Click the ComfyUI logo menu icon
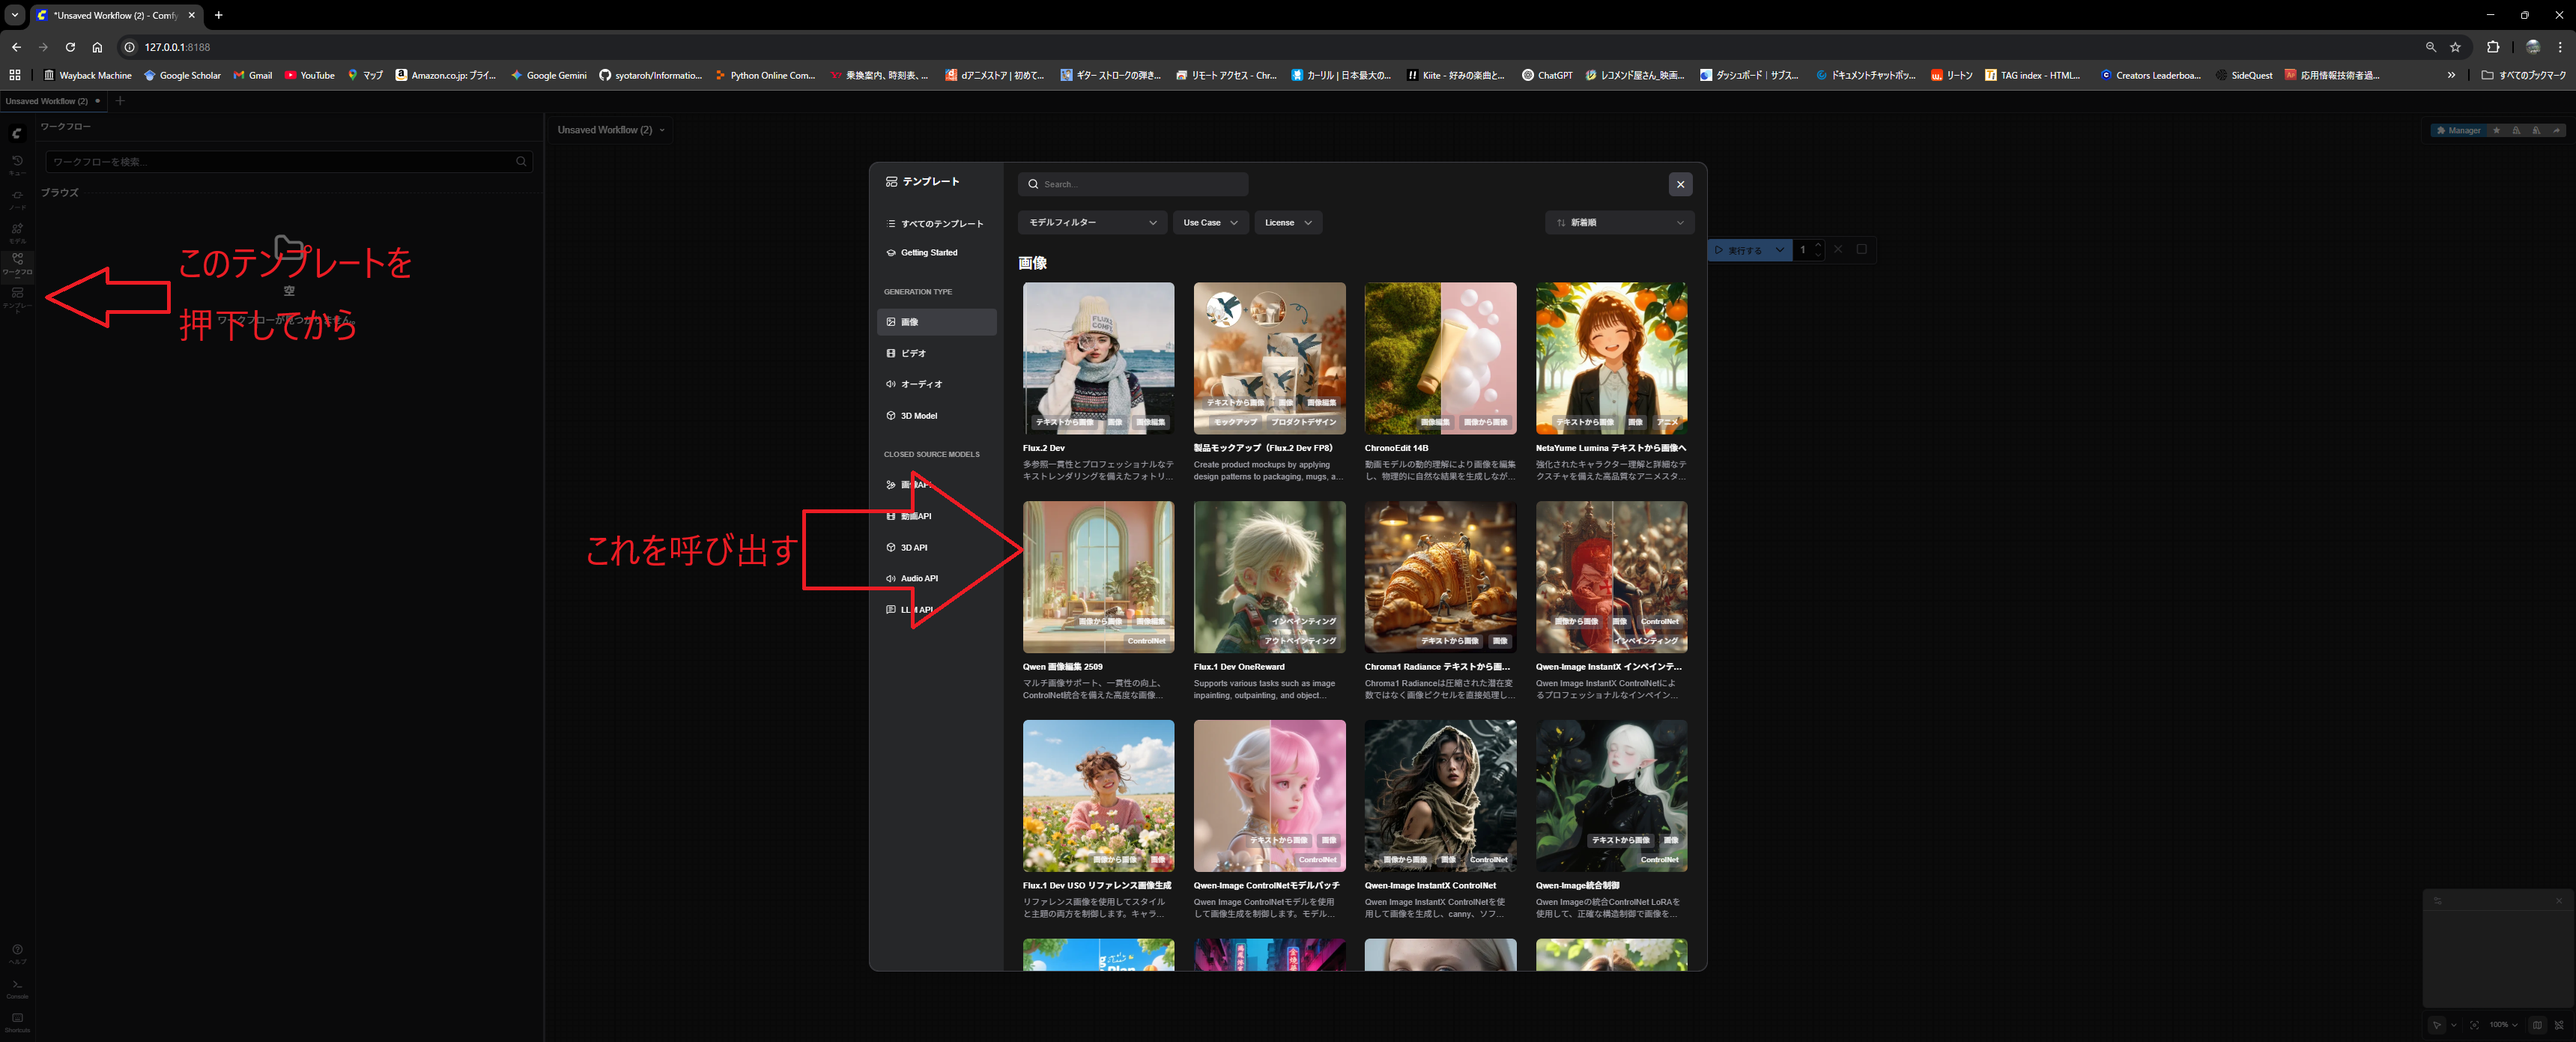Screen dimensions: 2576x1042 tap(17, 133)
